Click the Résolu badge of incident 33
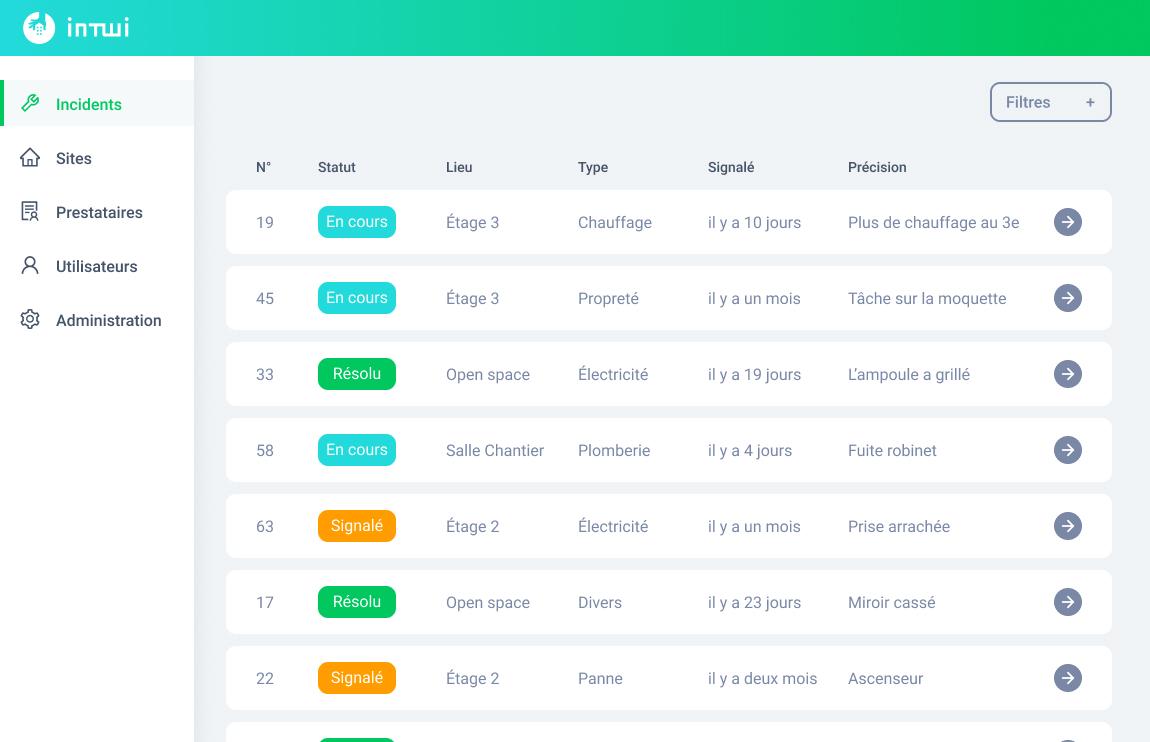 point(356,374)
